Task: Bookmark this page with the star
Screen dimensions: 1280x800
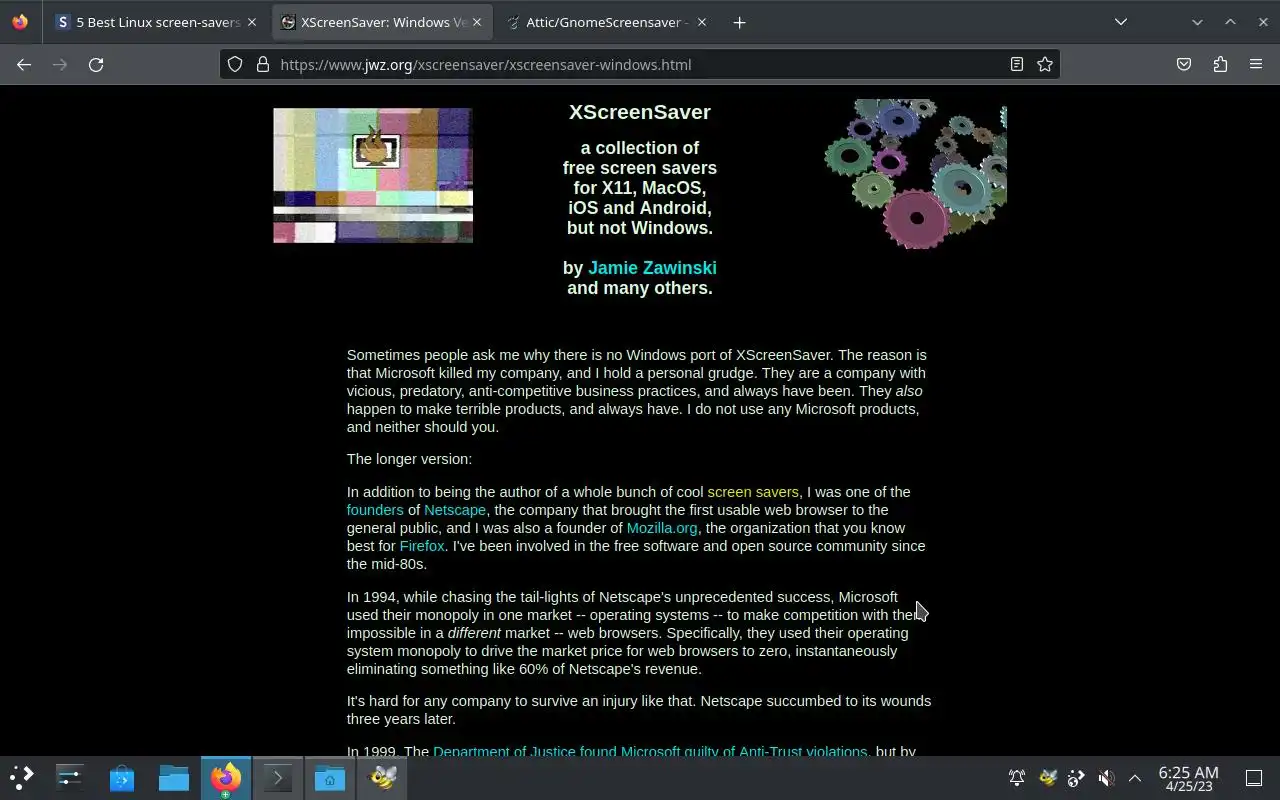Action: click(1045, 64)
